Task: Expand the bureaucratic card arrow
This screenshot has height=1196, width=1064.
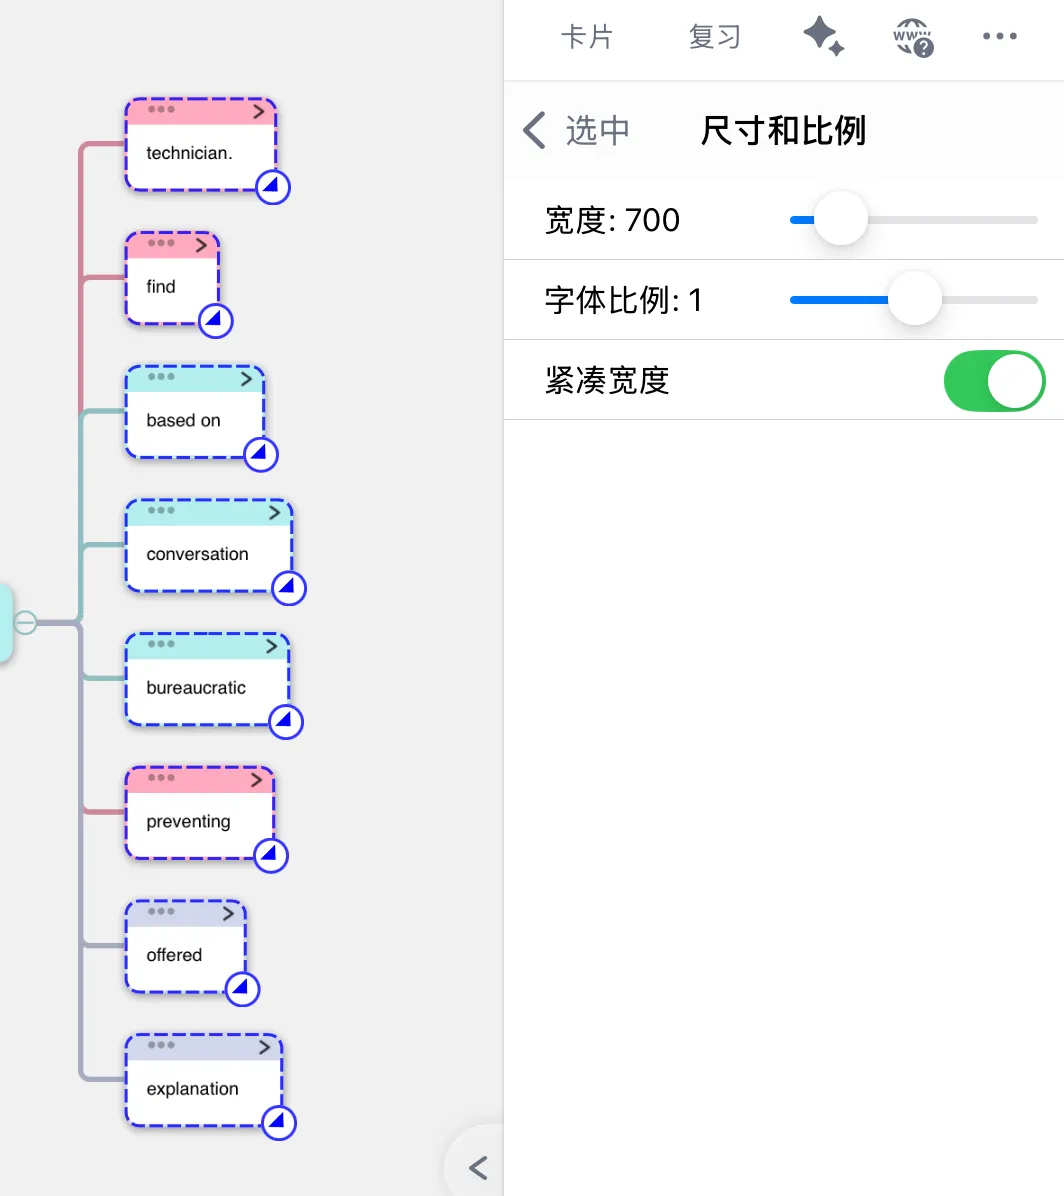Action: click(x=272, y=646)
